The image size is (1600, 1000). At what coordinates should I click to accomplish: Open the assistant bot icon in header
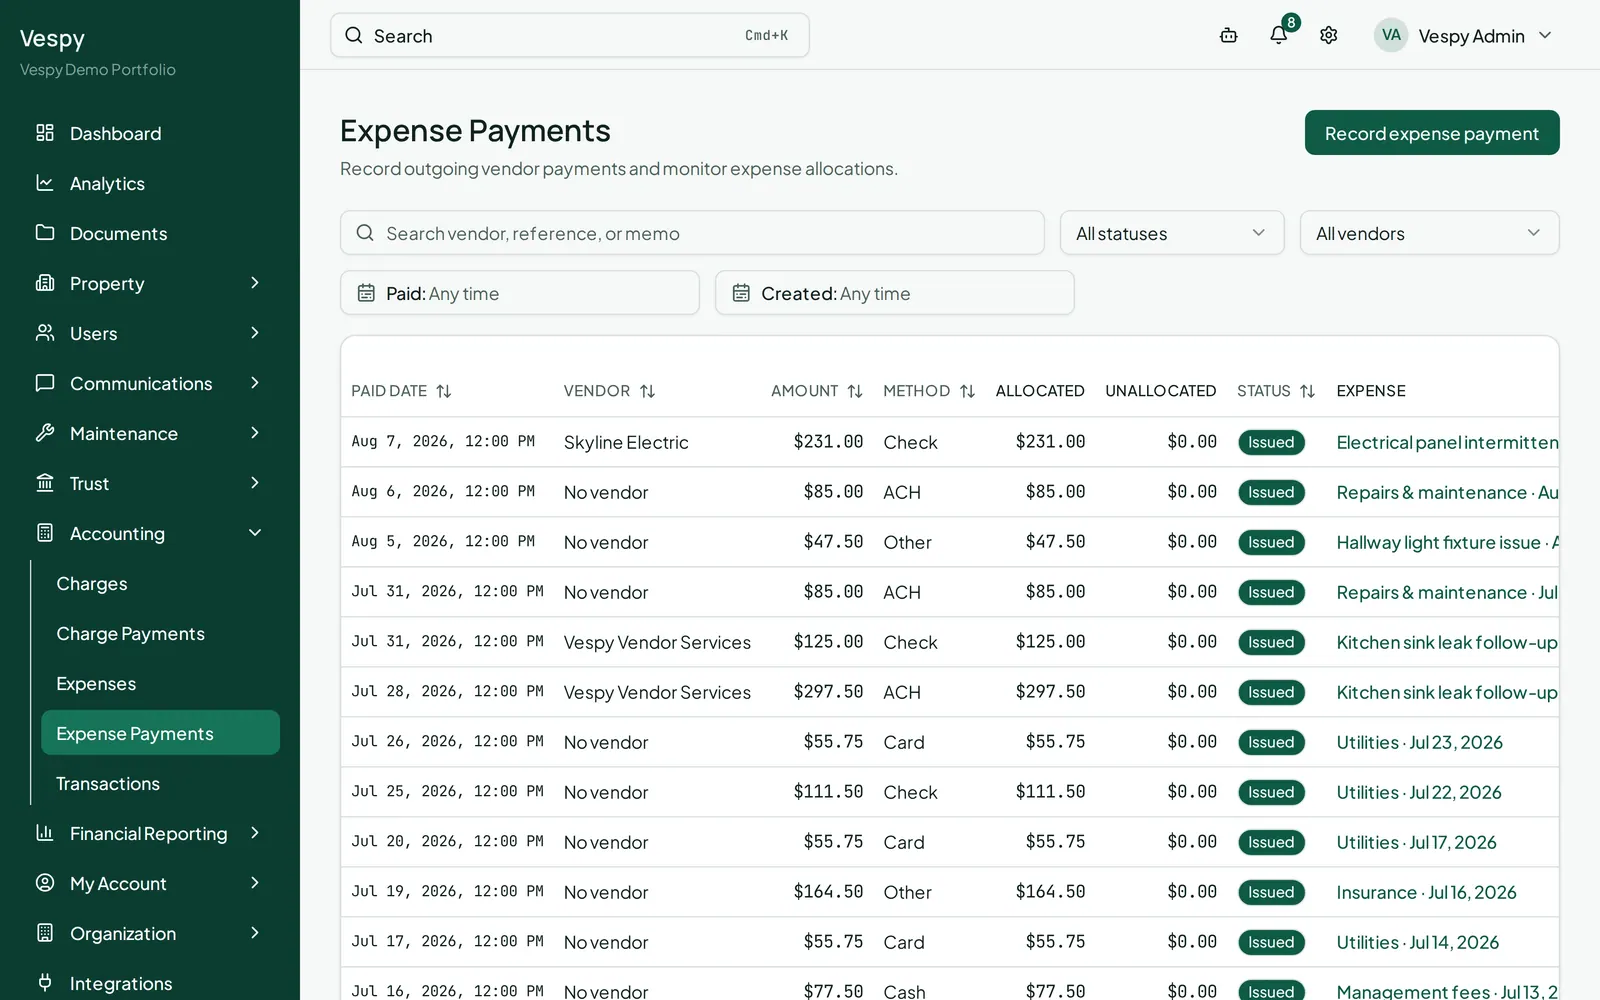pos(1229,36)
